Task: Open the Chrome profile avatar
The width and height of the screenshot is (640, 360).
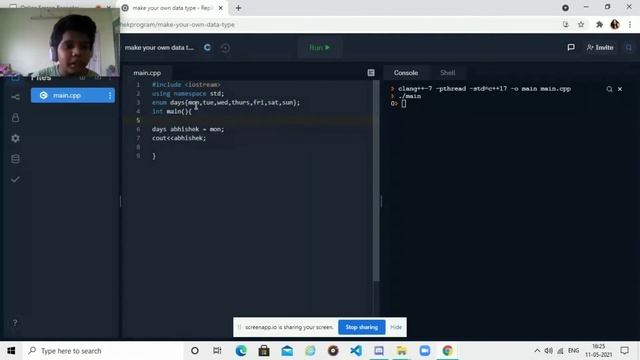Action: [615, 24]
